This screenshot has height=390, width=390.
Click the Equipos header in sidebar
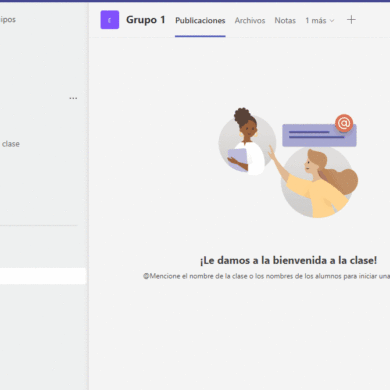[x=8, y=19]
